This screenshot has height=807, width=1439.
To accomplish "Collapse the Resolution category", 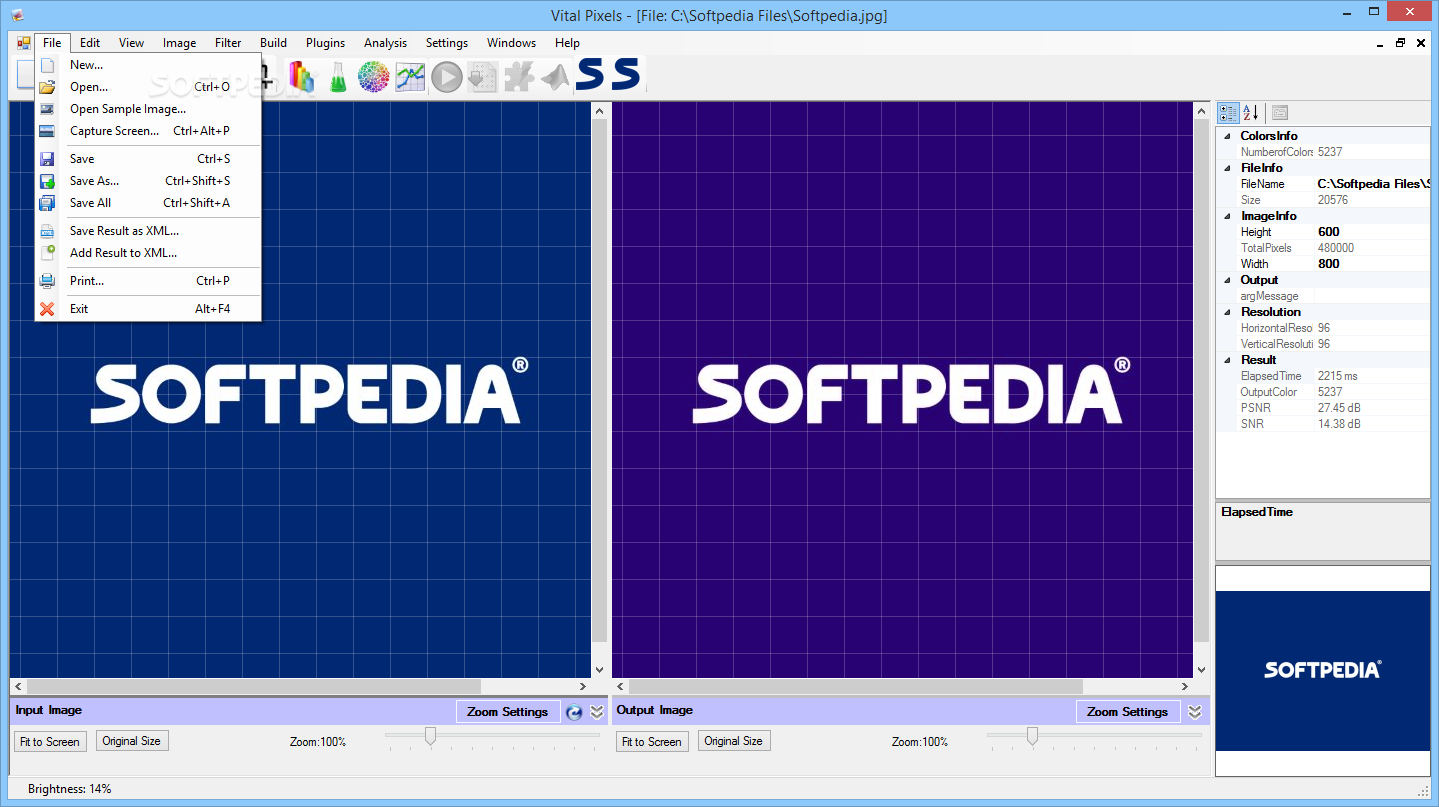I will 1226,312.
